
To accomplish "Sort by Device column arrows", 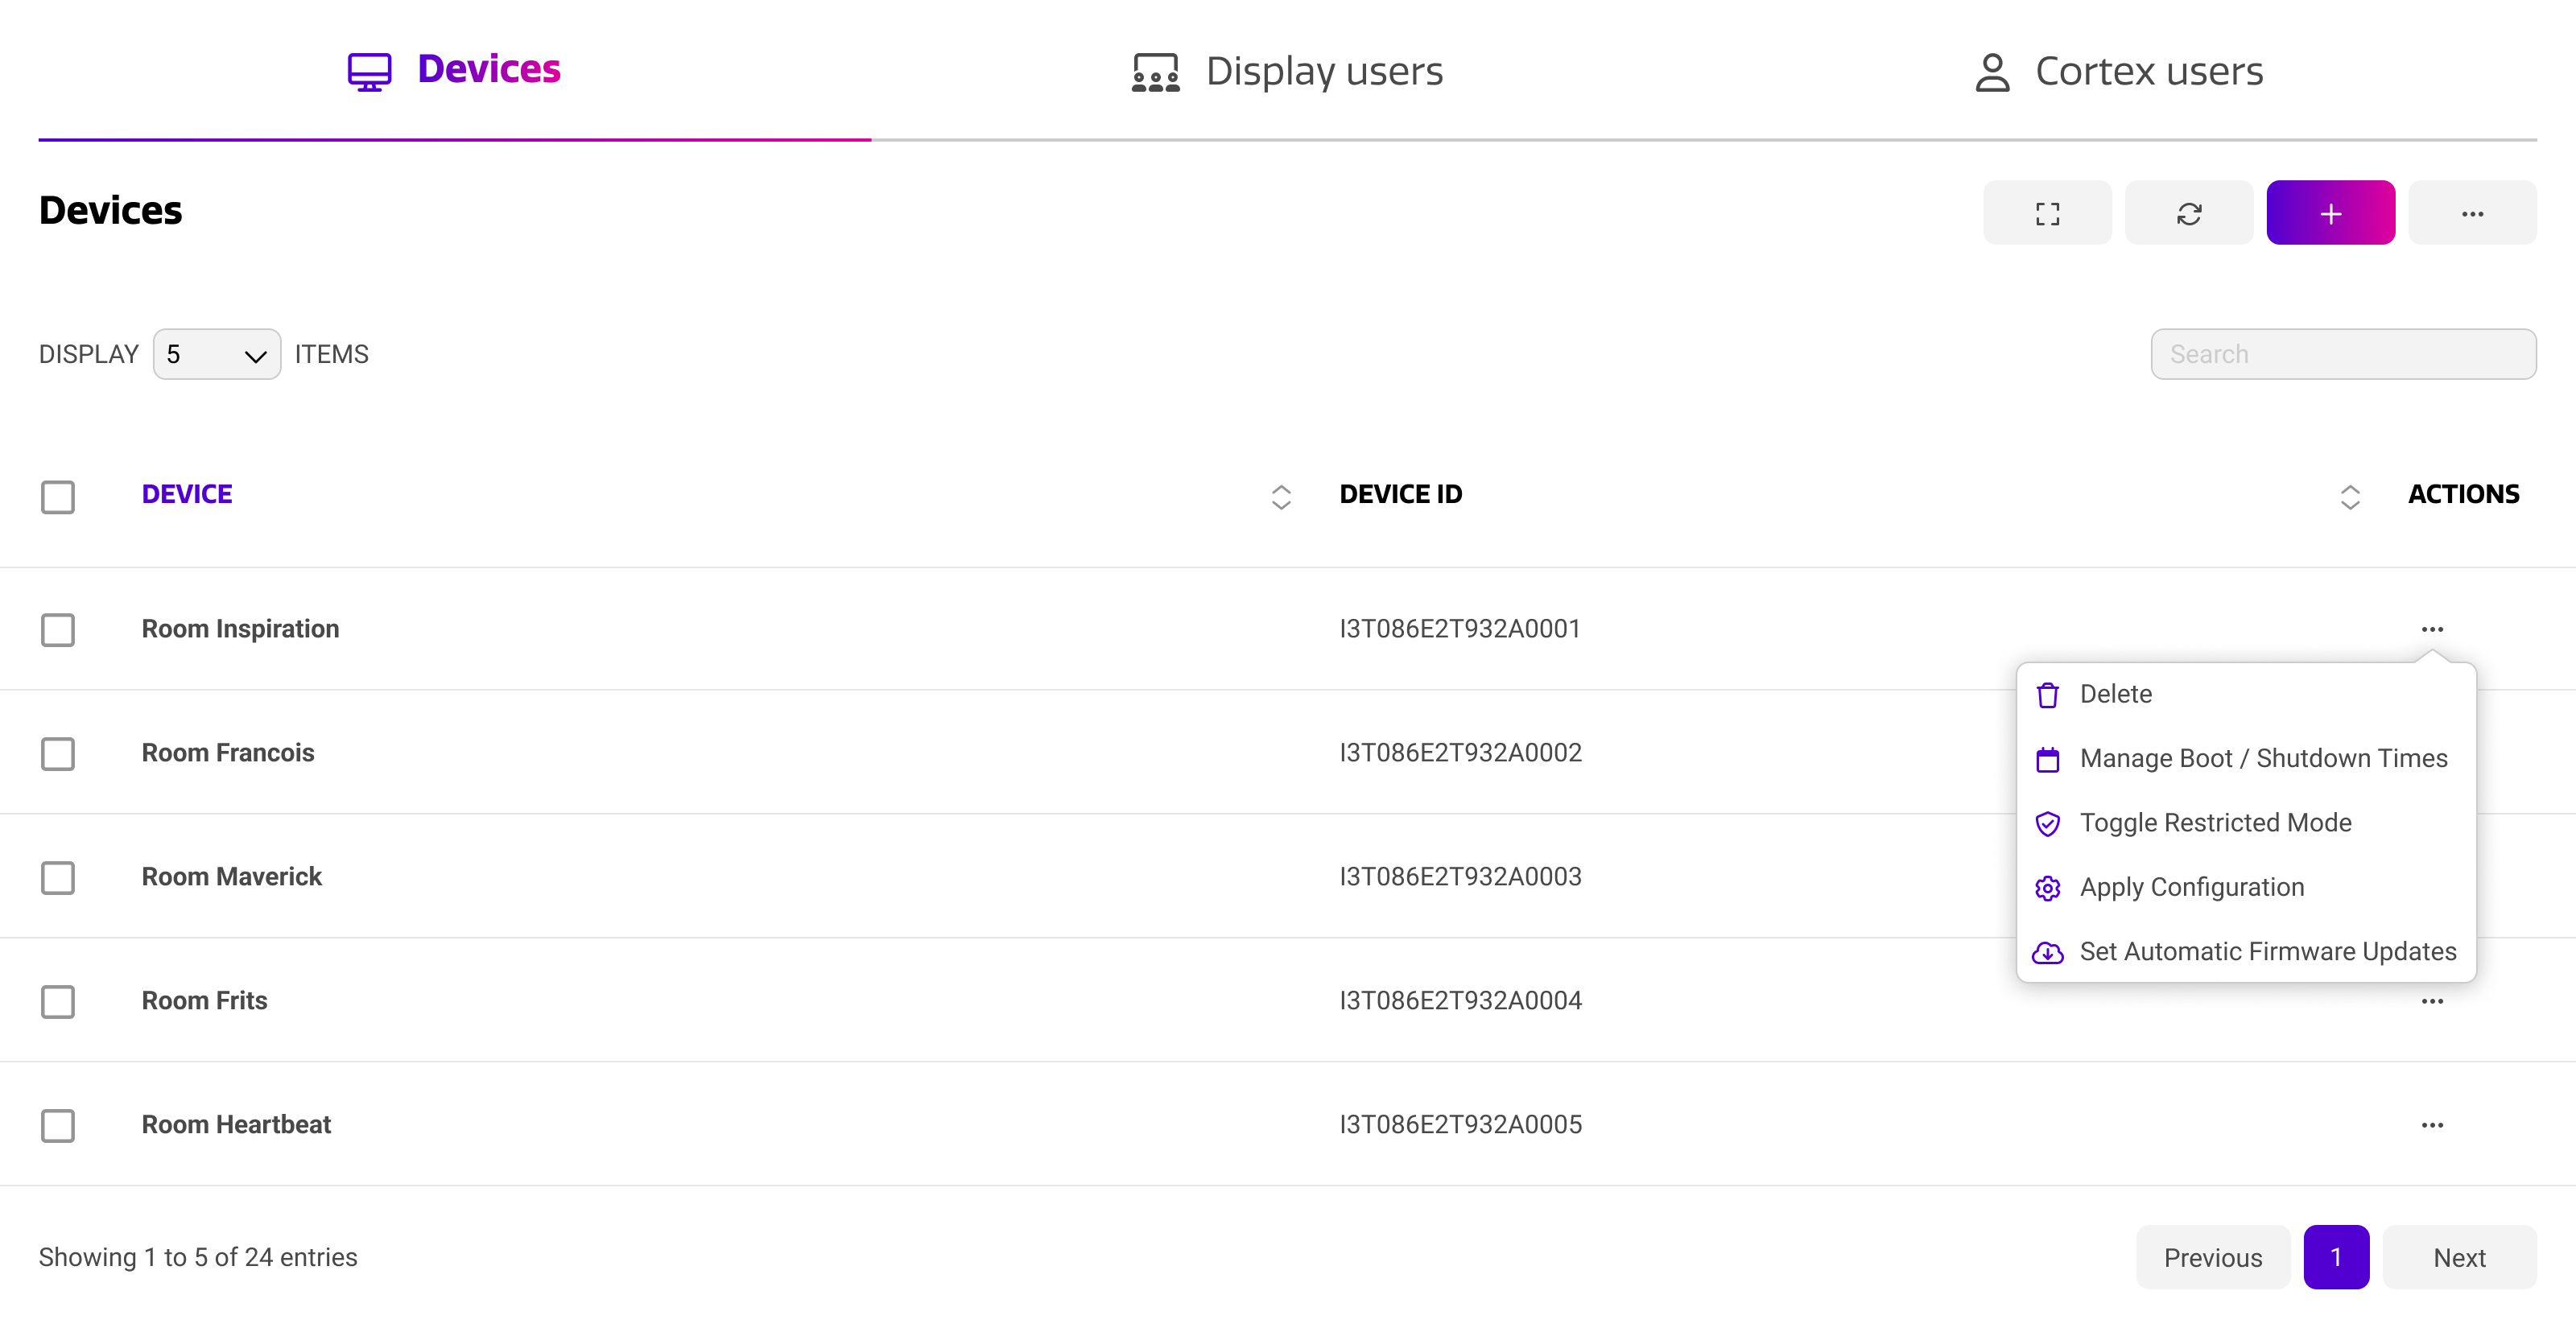I will 1281,497.
